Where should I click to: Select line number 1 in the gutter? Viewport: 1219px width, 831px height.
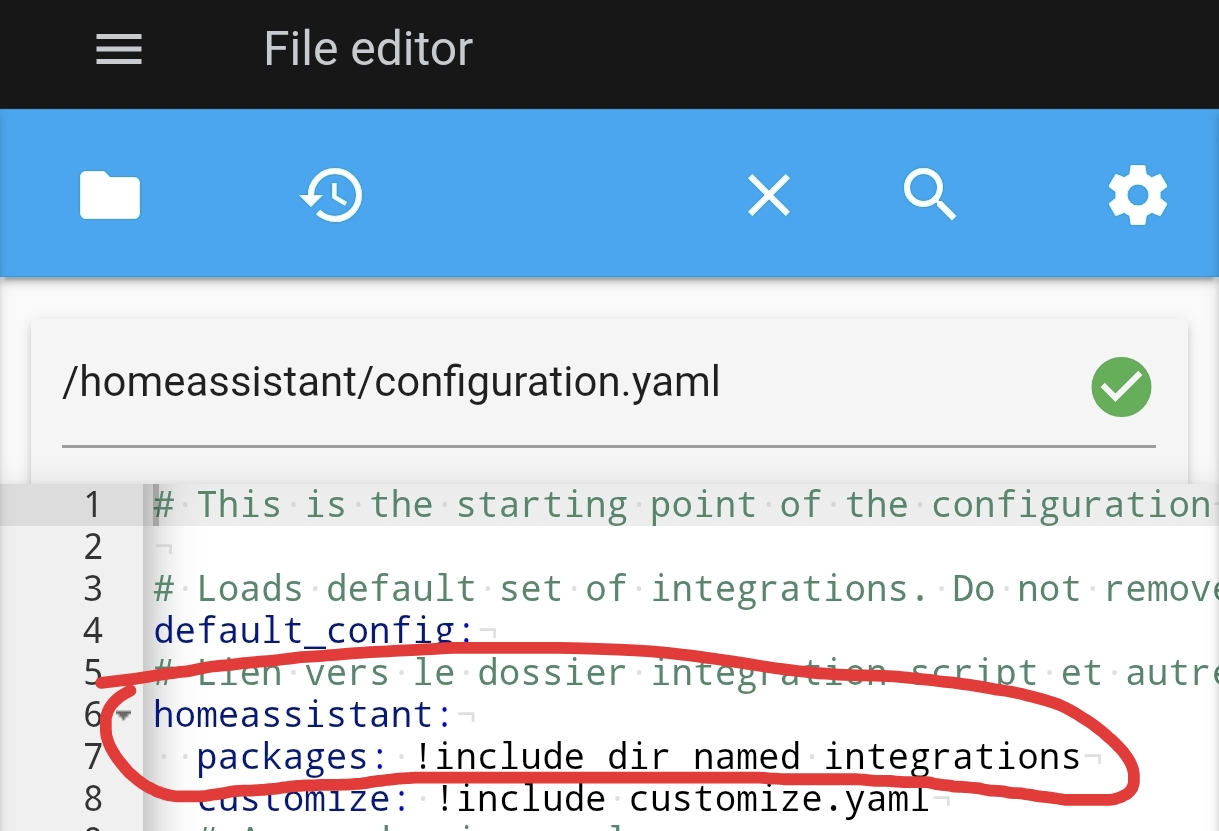pyautogui.click(x=92, y=505)
